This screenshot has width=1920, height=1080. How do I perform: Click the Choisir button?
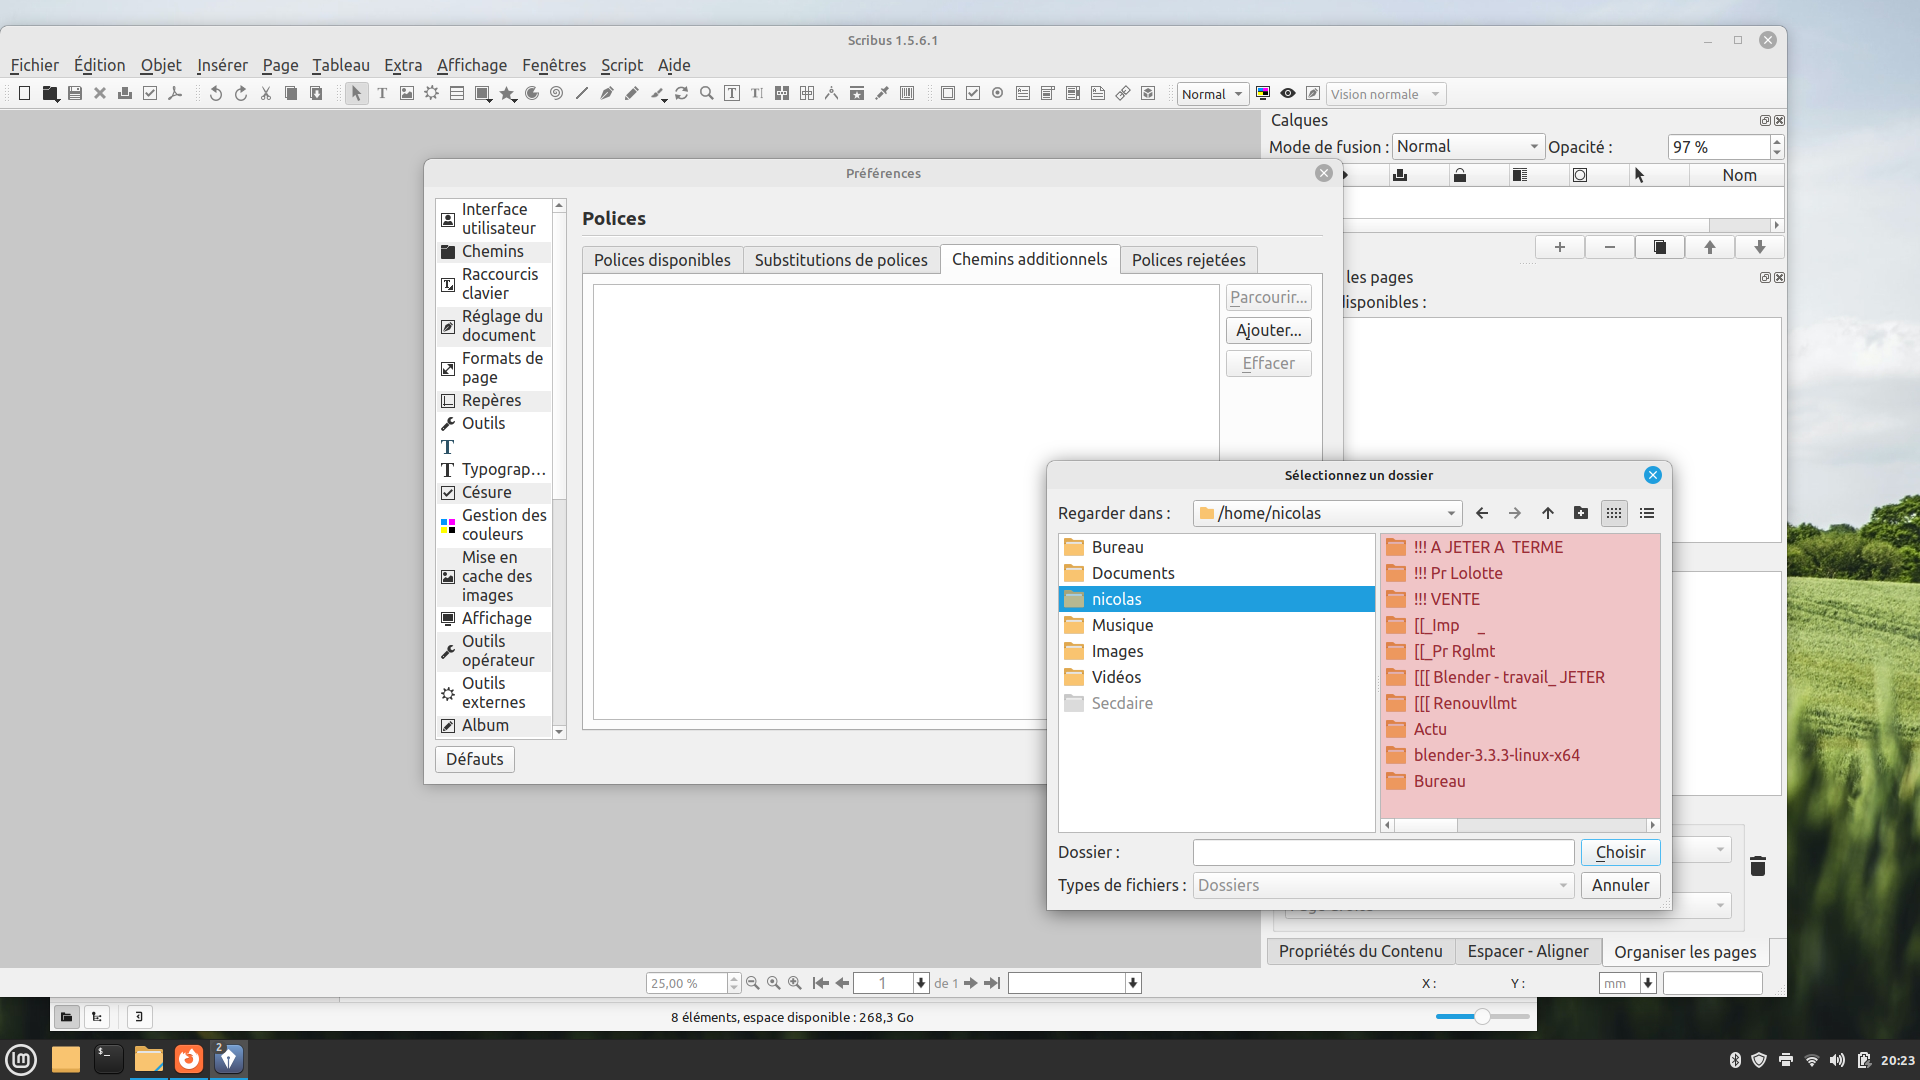[x=1621, y=853]
